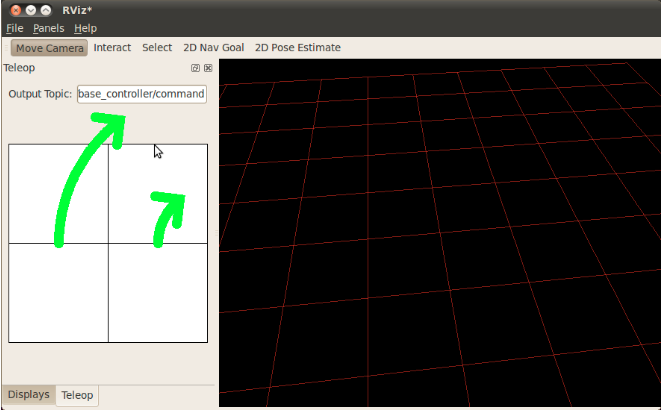Open the Help menu
The width and height of the screenshot is (668, 410).
(85, 29)
